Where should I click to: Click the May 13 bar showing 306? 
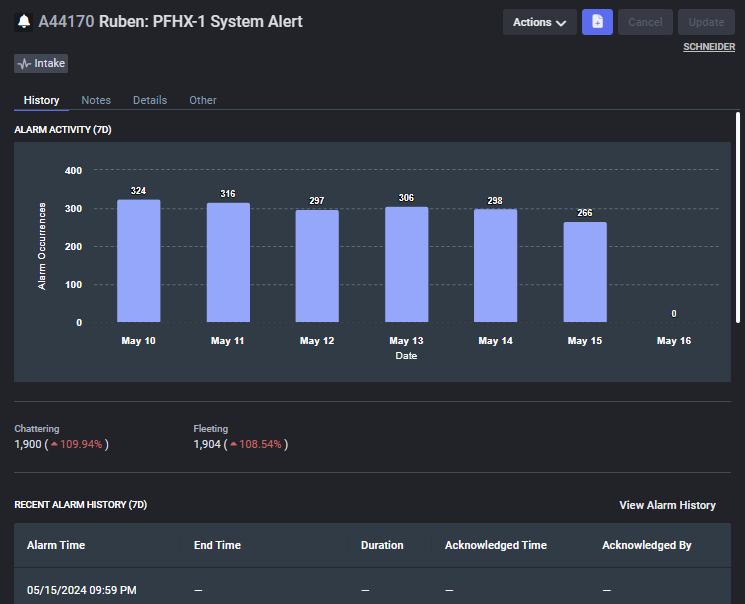[x=406, y=264]
